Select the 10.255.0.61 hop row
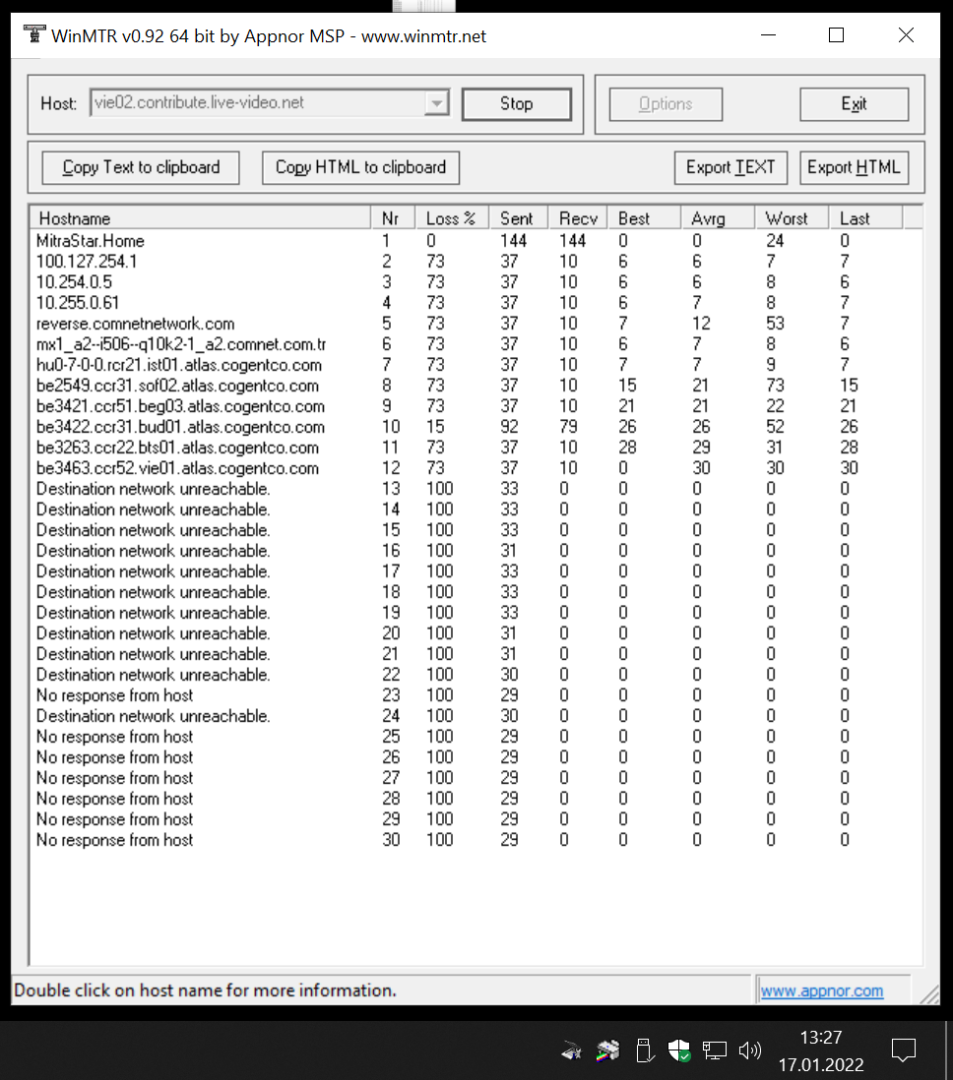Screen dimensions: 953x1080 475,302
